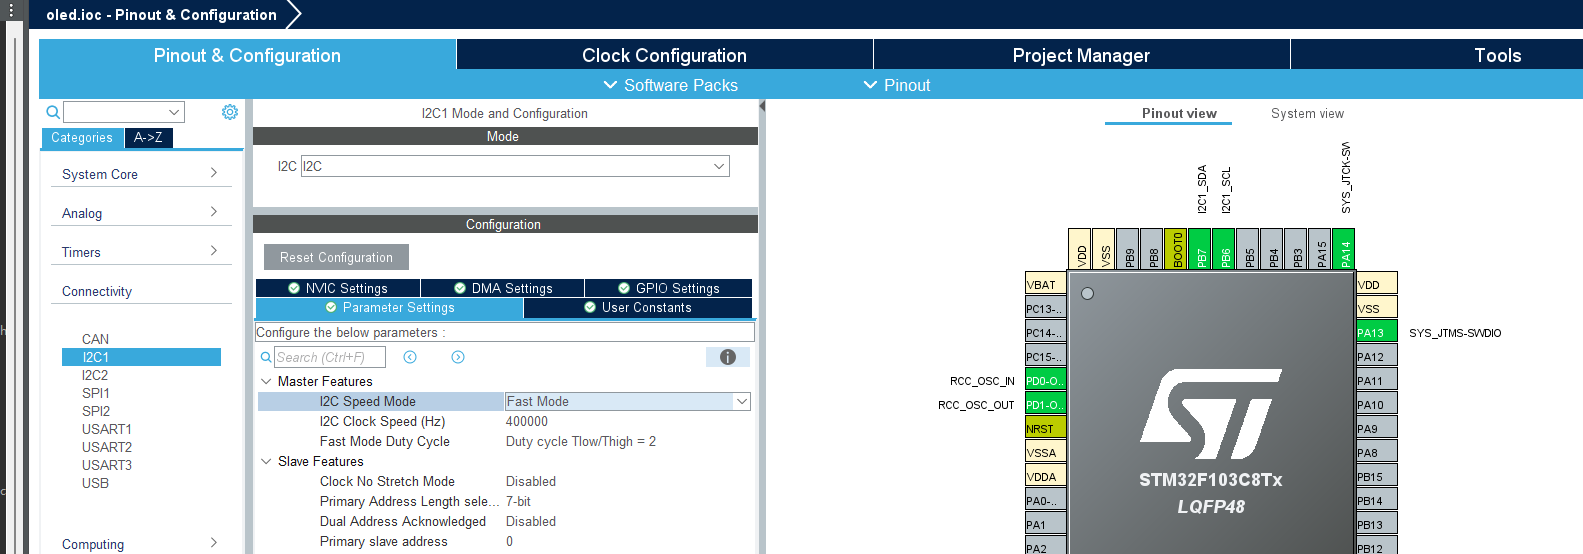Open the Tools tab

coord(1497,55)
